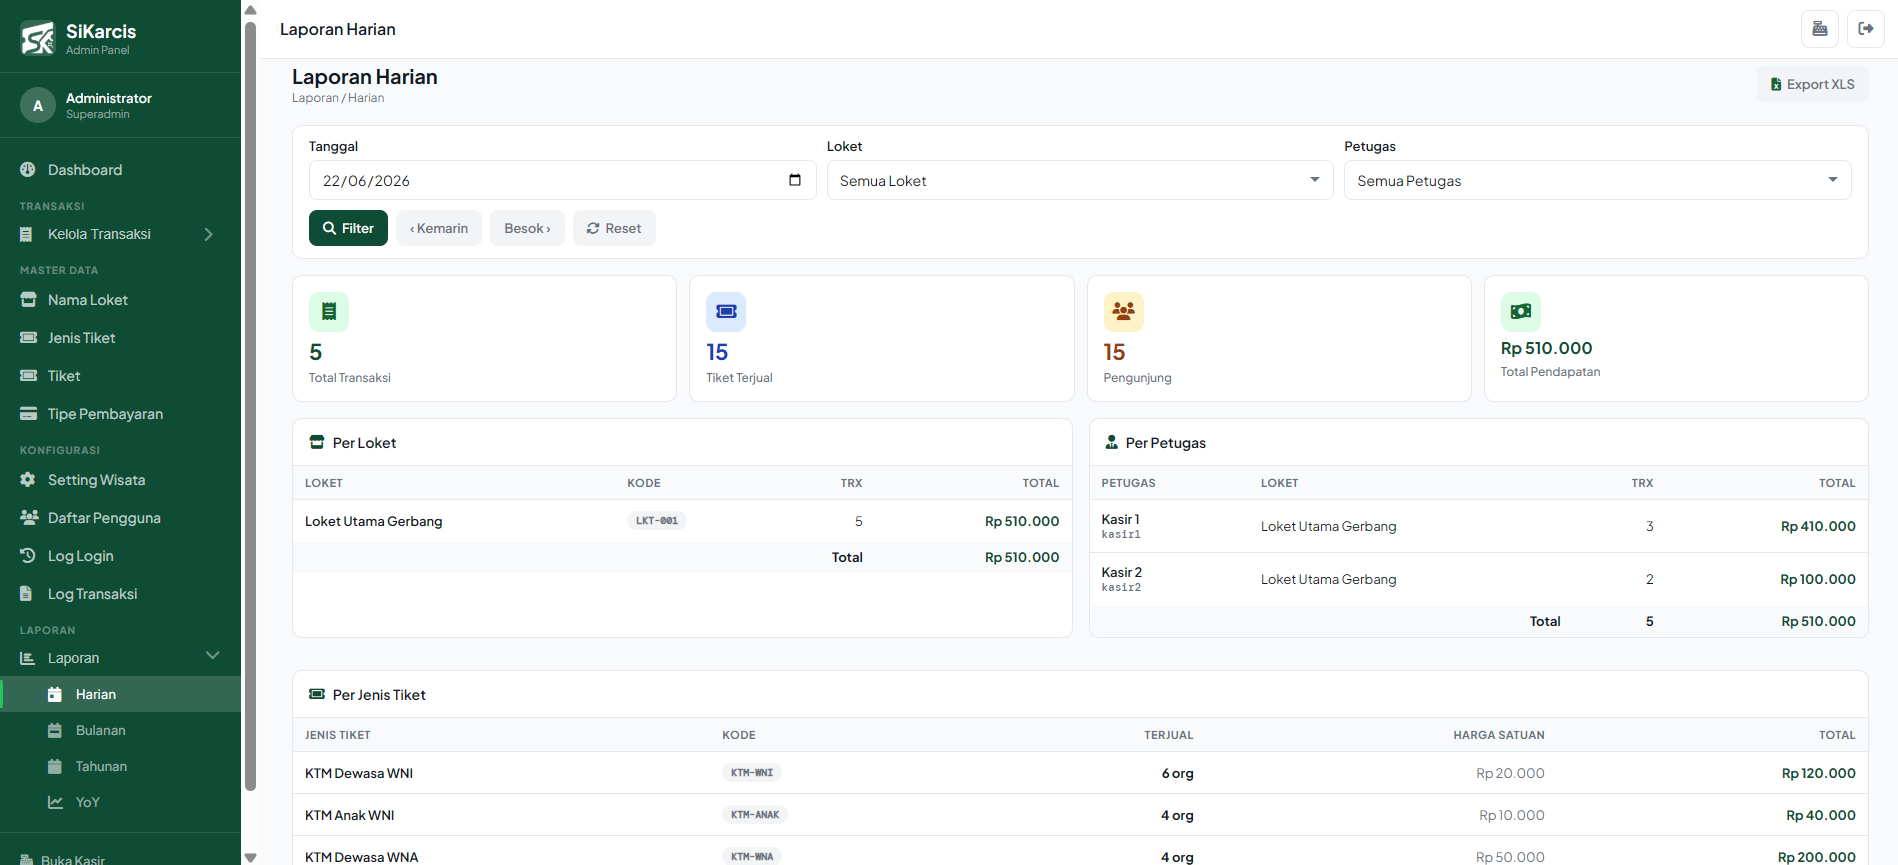This screenshot has height=865, width=1898.
Task: Click the HARGA SATUAN column header
Action: coord(1499,735)
